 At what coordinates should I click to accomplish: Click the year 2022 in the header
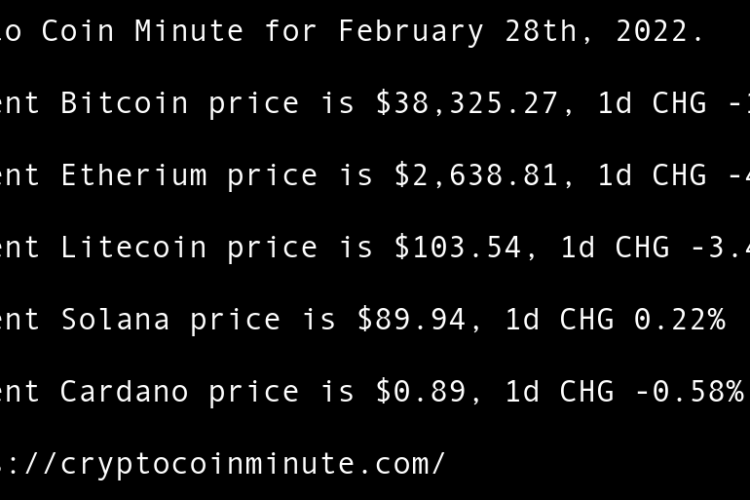pos(653,31)
